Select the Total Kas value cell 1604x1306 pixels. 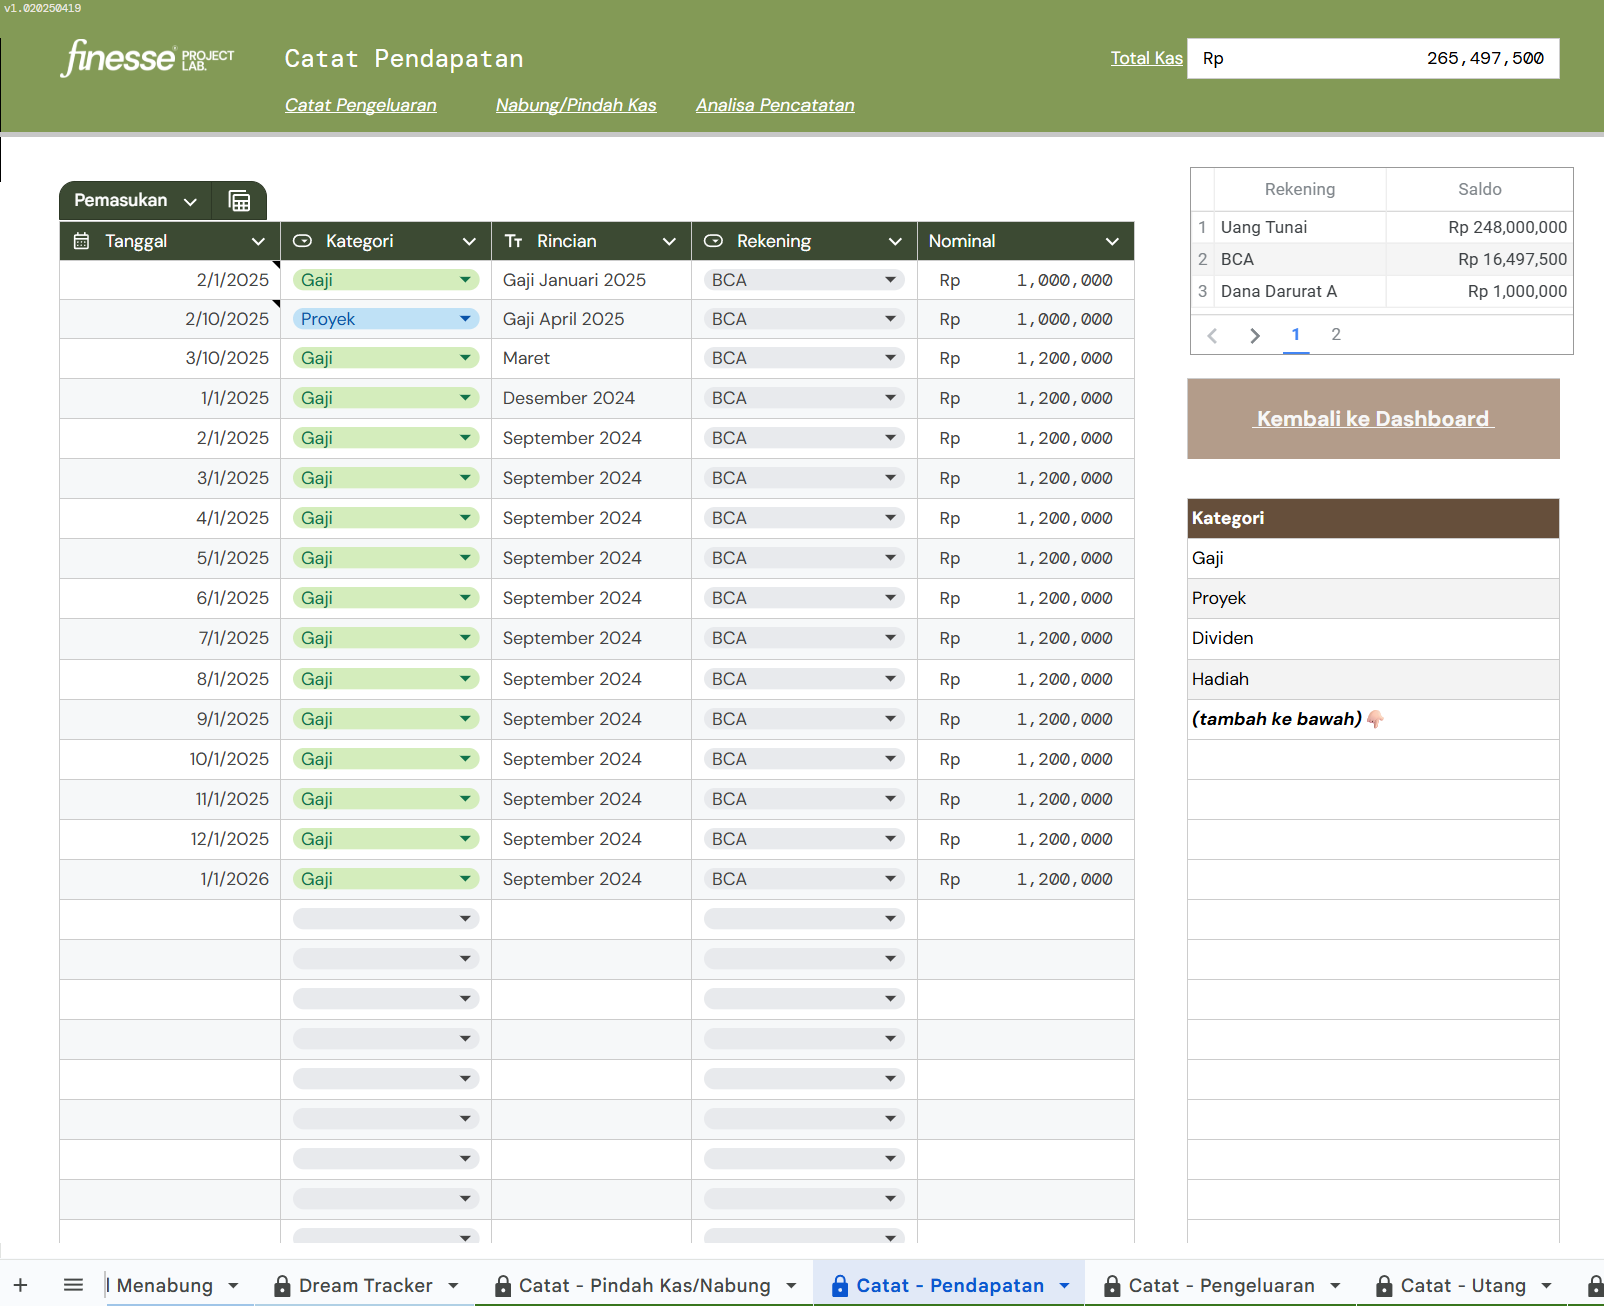pyautogui.click(x=1372, y=58)
